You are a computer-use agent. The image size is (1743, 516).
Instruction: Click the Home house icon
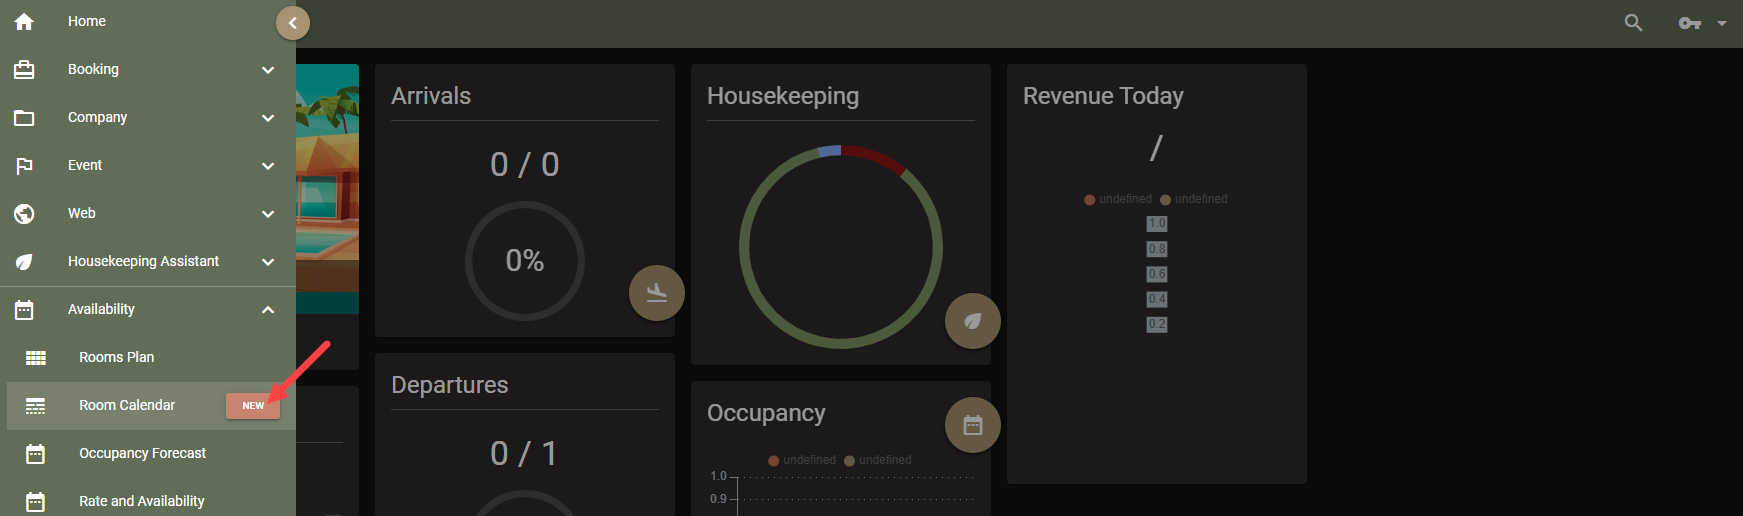[x=24, y=21]
